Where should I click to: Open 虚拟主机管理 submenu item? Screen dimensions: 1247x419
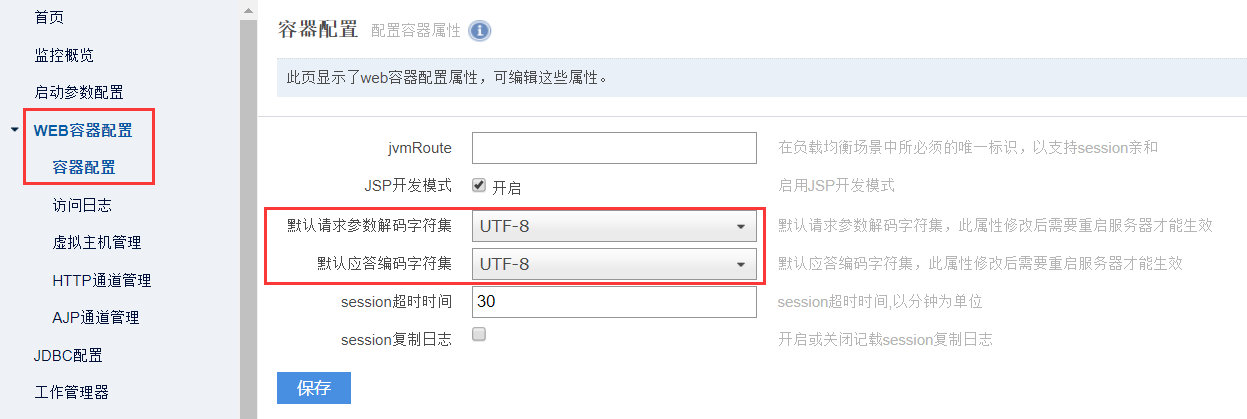(x=96, y=243)
